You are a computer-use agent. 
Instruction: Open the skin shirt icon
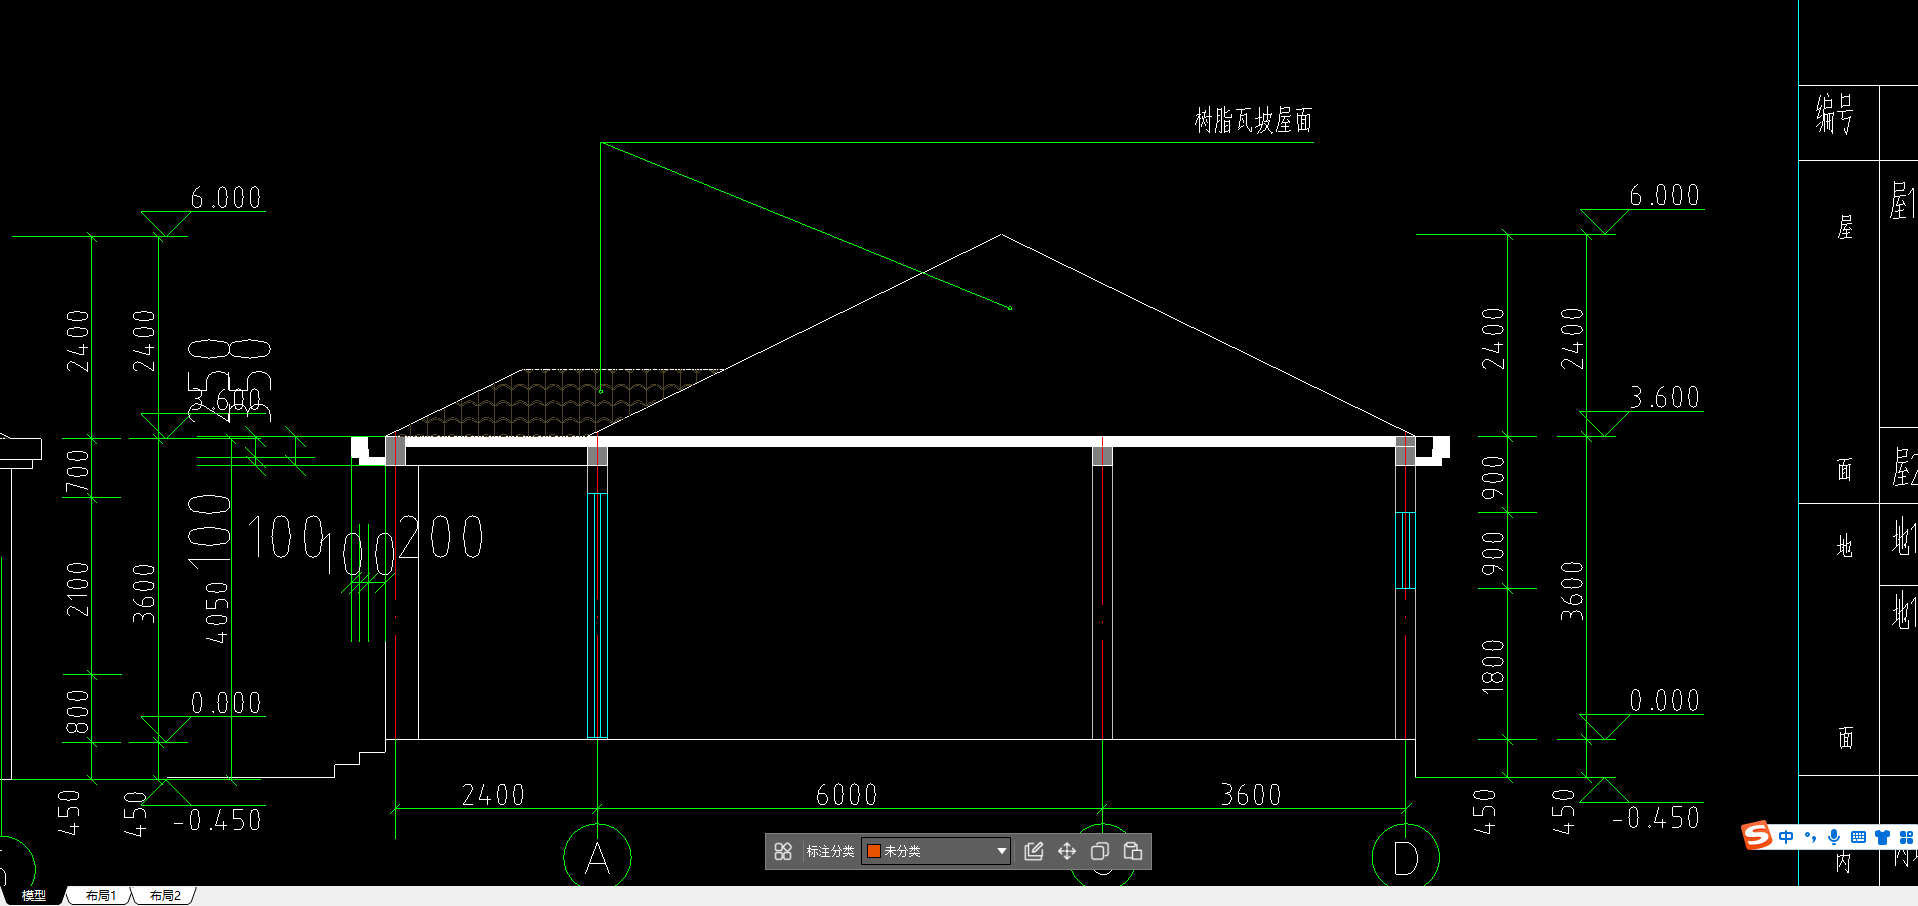tap(1882, 837)
